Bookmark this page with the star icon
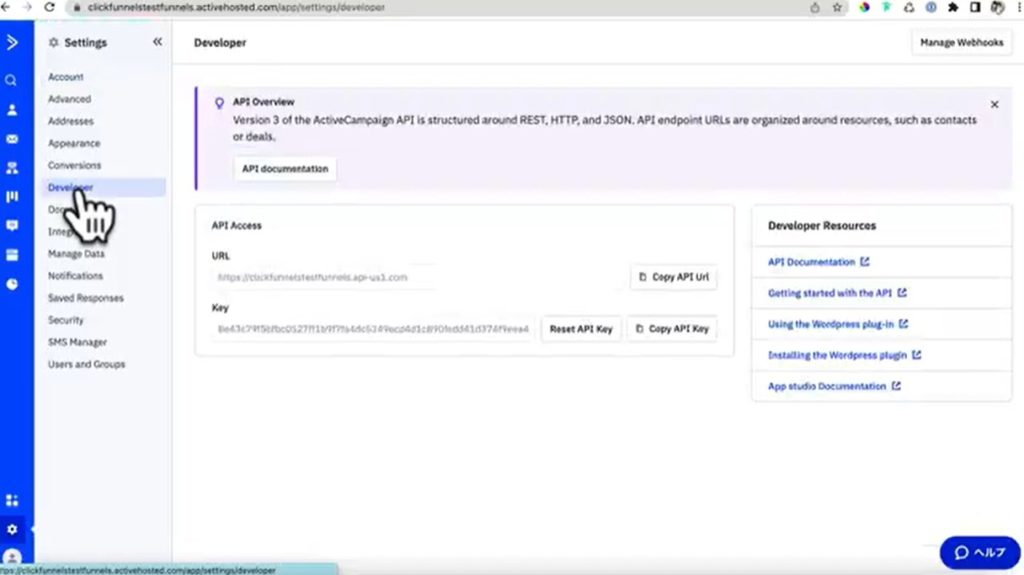Image resolution: width=1024 pixels, height=575 pixels. (838, 7)
